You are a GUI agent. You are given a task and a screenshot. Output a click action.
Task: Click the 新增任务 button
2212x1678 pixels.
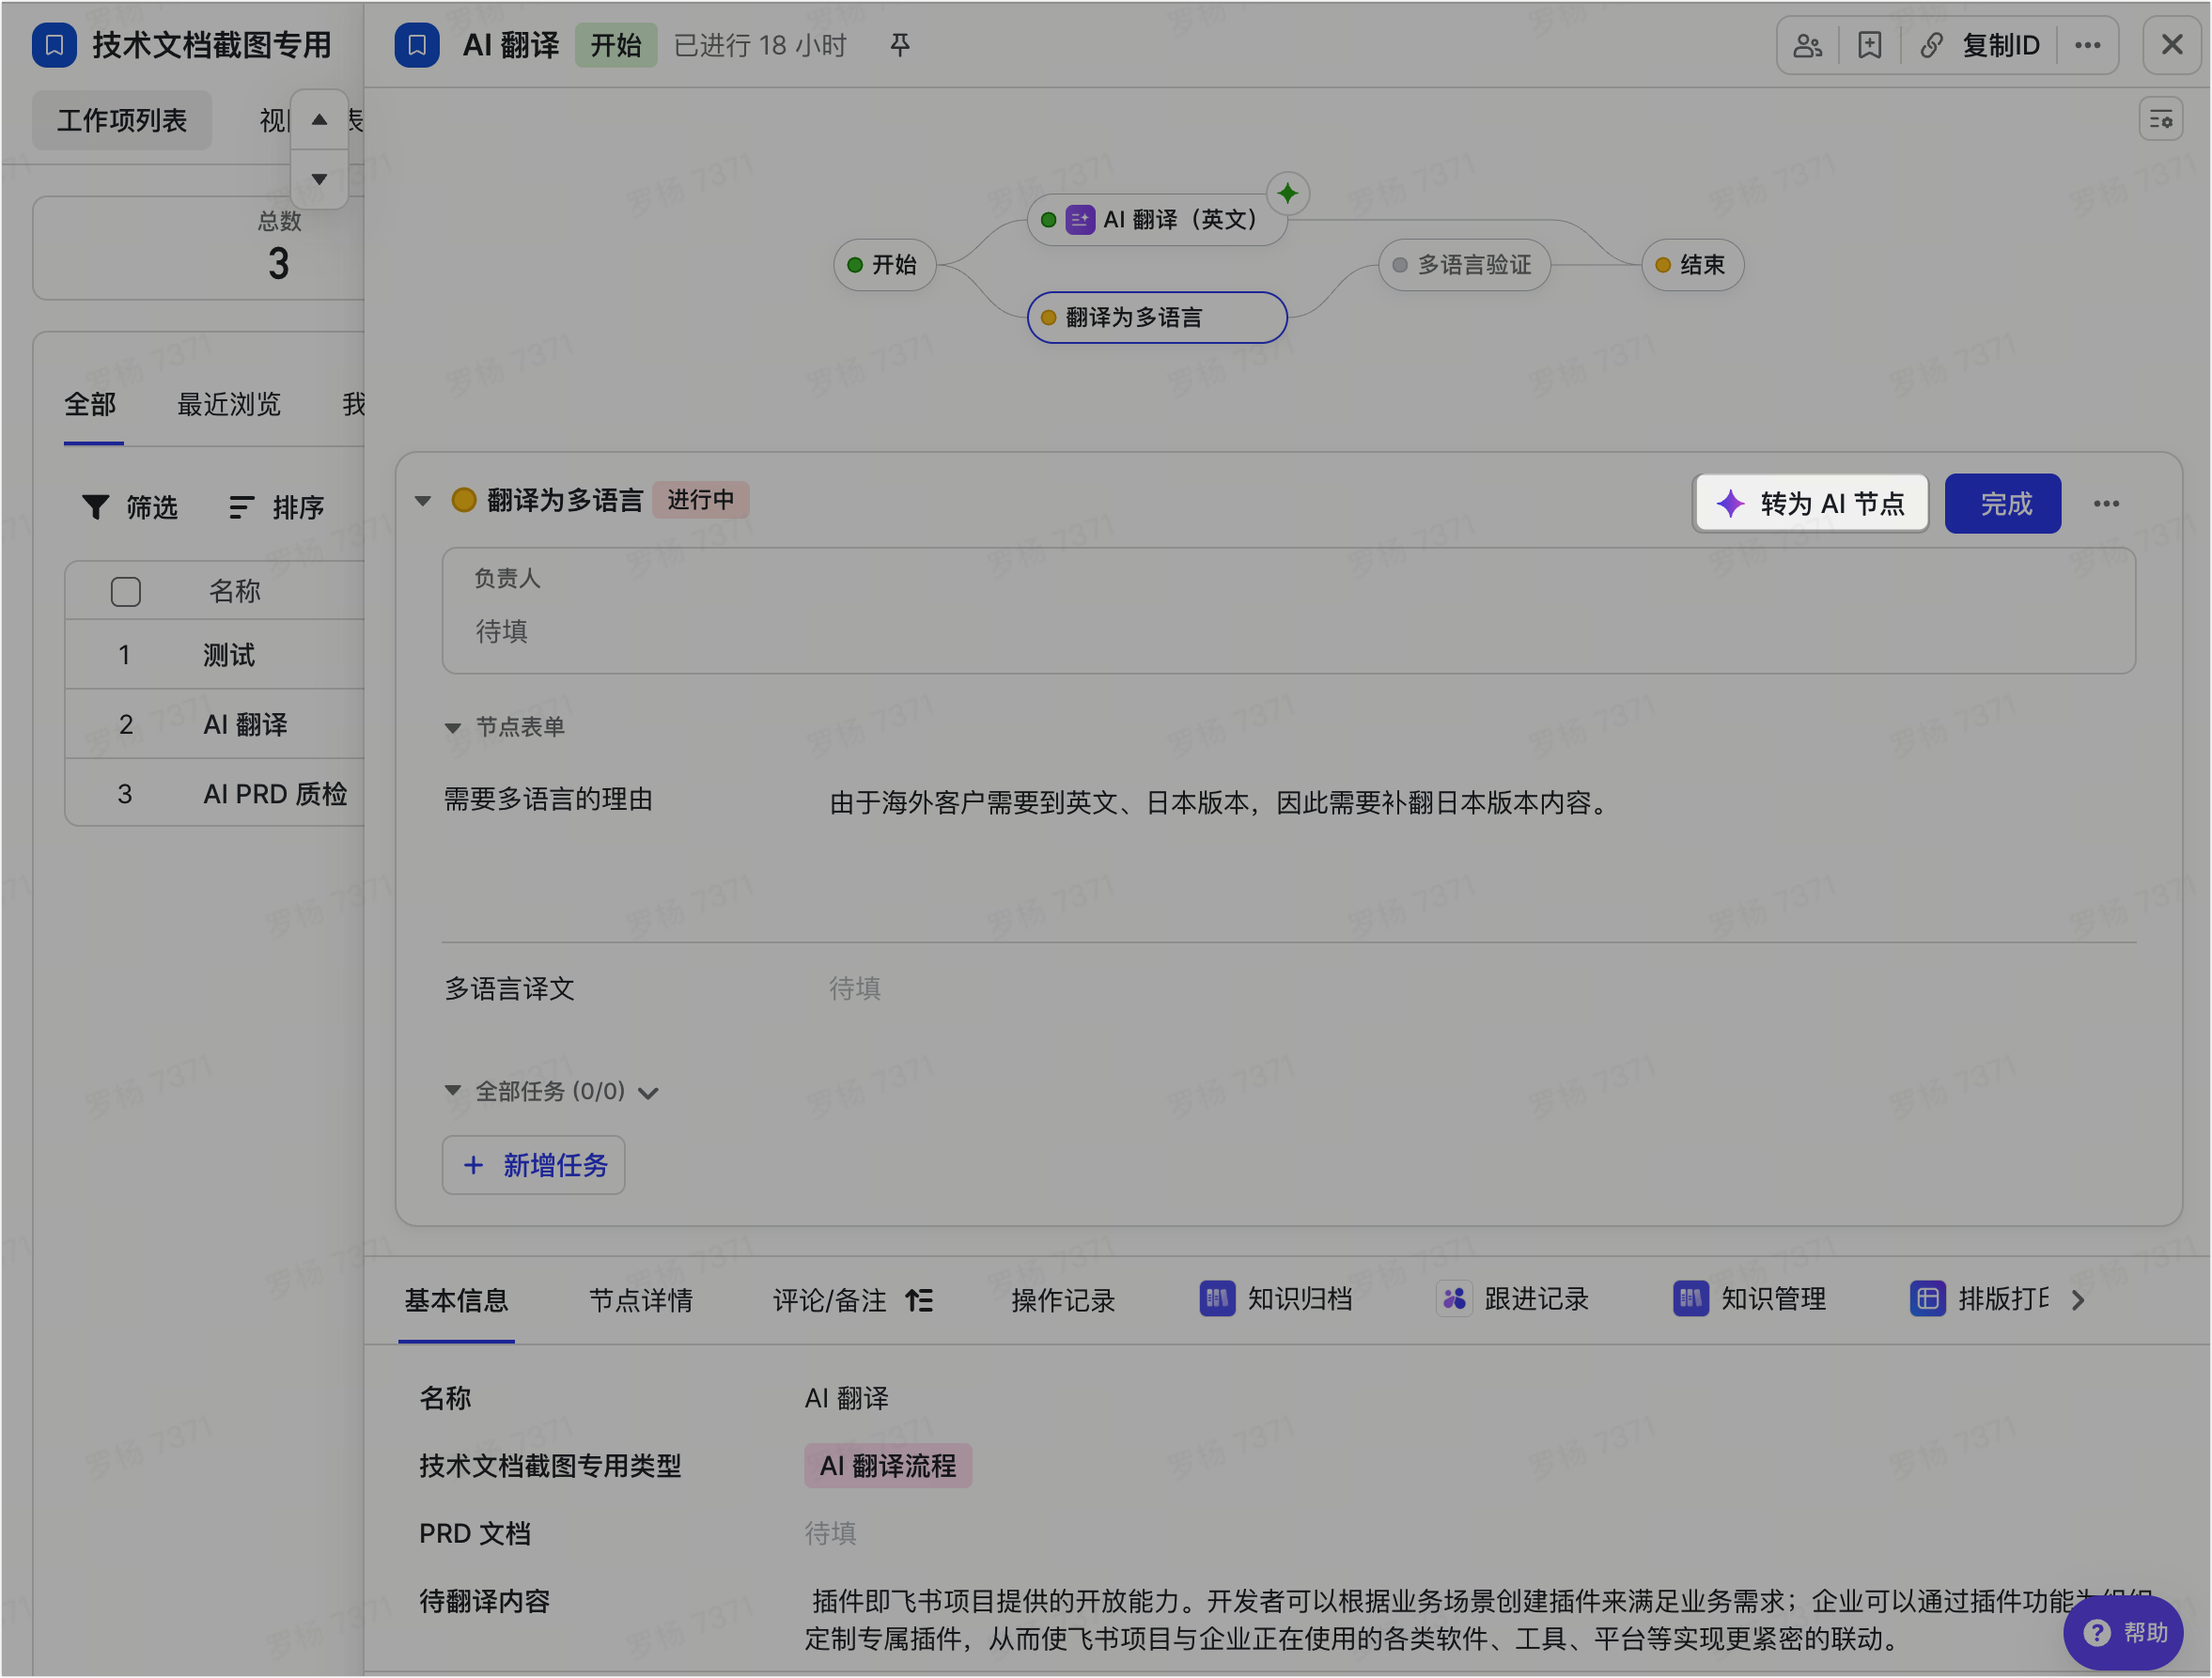533,1166
